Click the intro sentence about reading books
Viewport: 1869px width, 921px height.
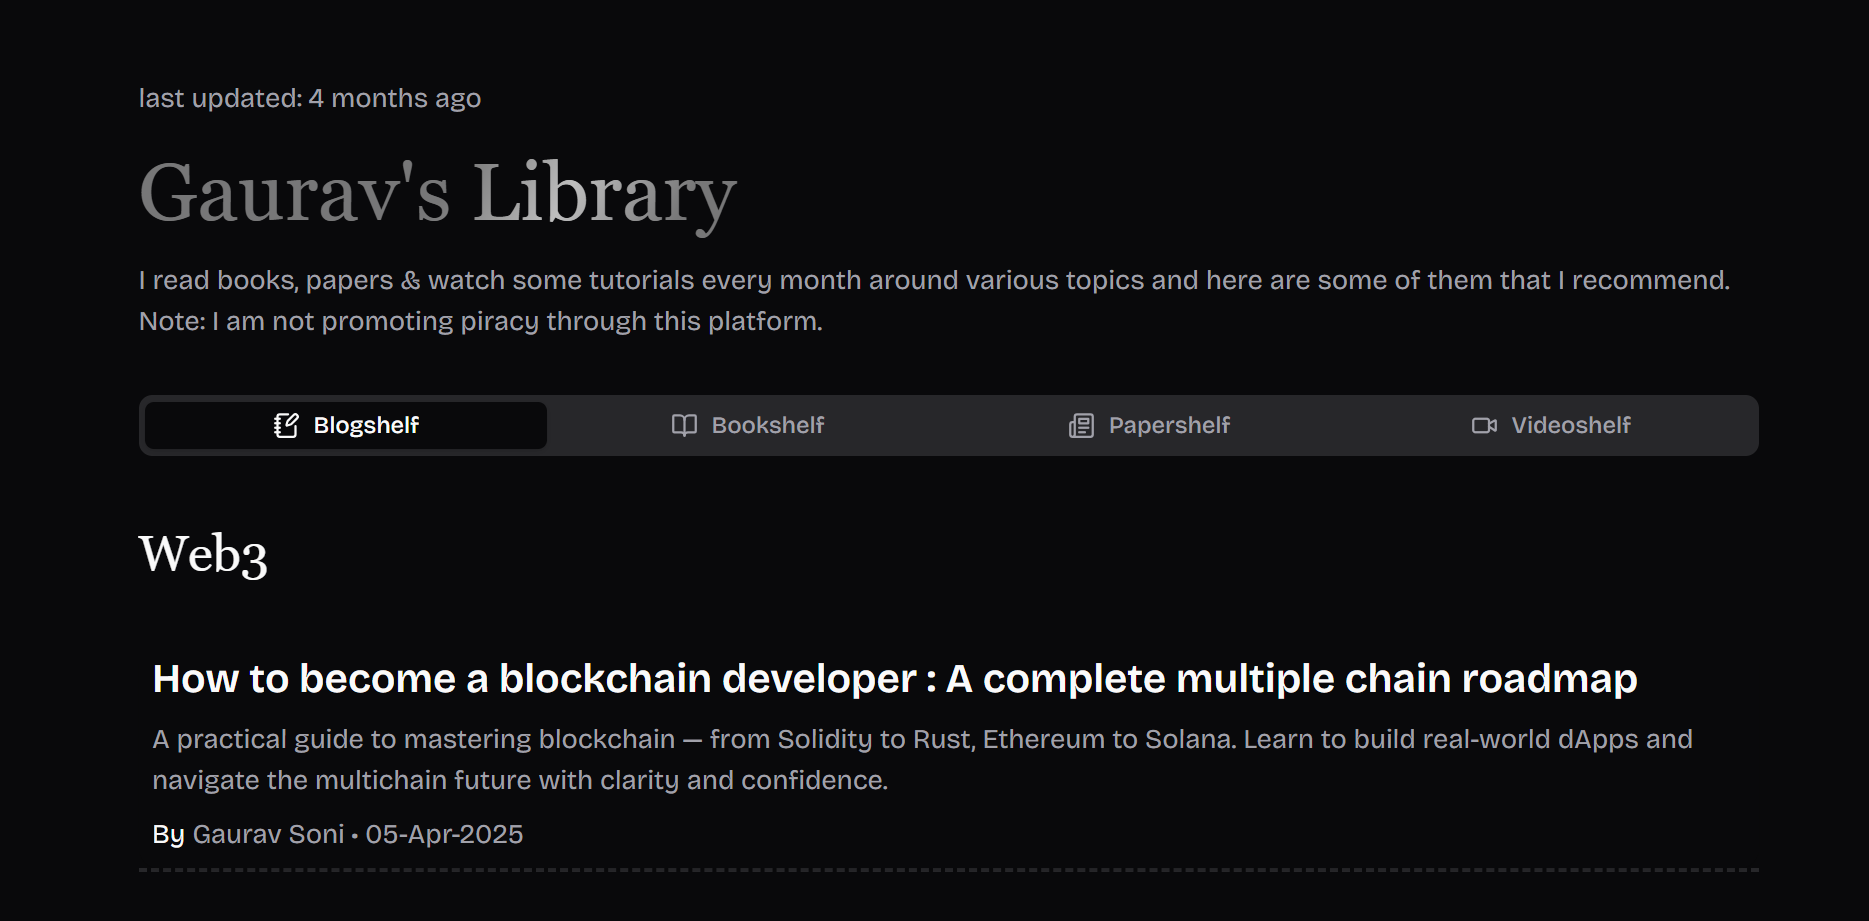pos(933,280)
